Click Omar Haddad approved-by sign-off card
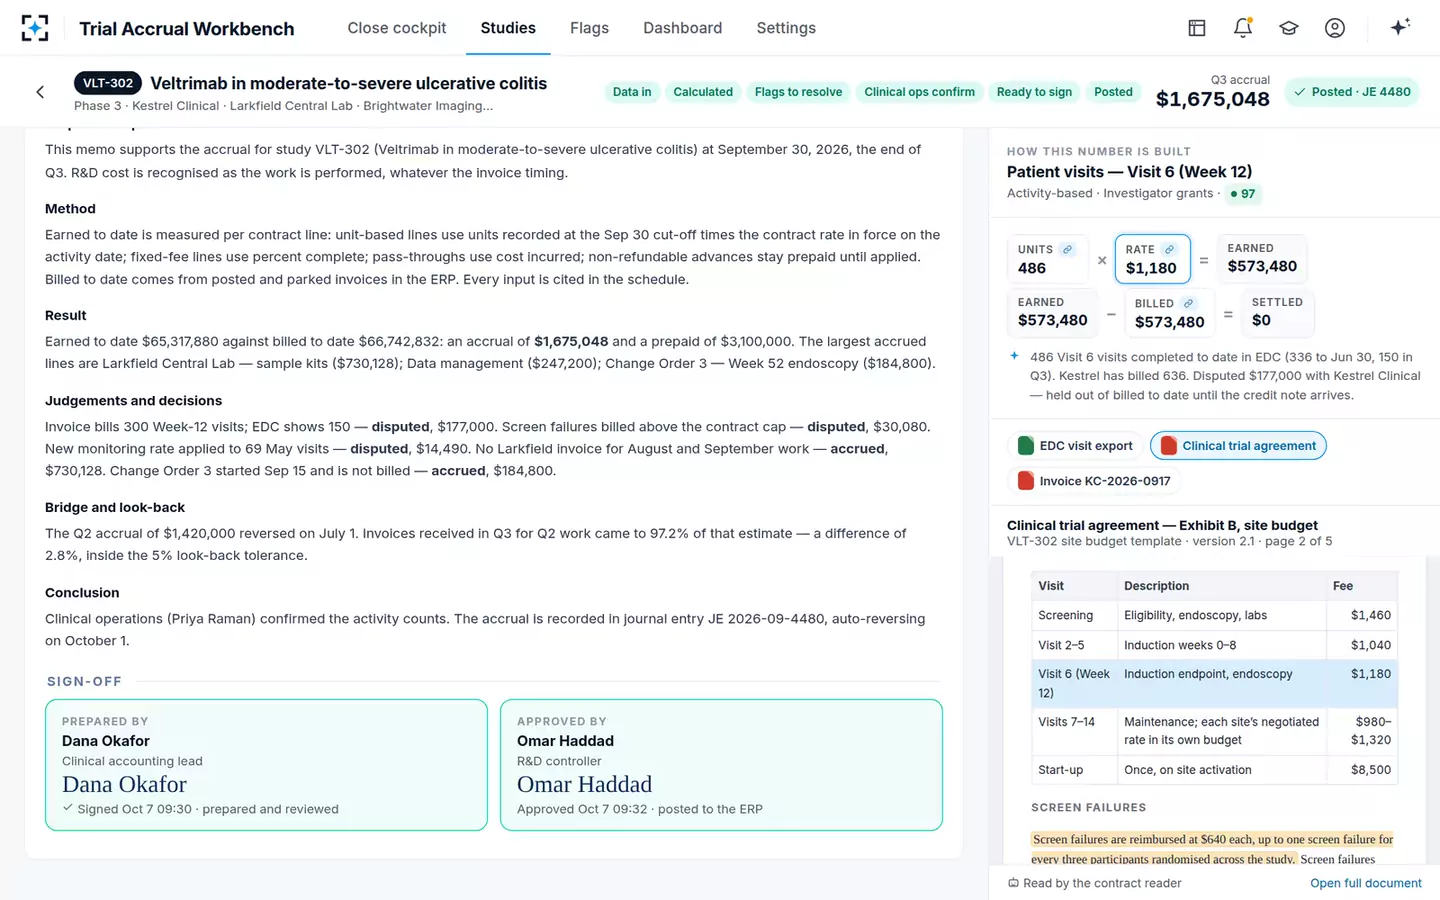This screenshot has width=1440, height=900. tap(721, 765)
